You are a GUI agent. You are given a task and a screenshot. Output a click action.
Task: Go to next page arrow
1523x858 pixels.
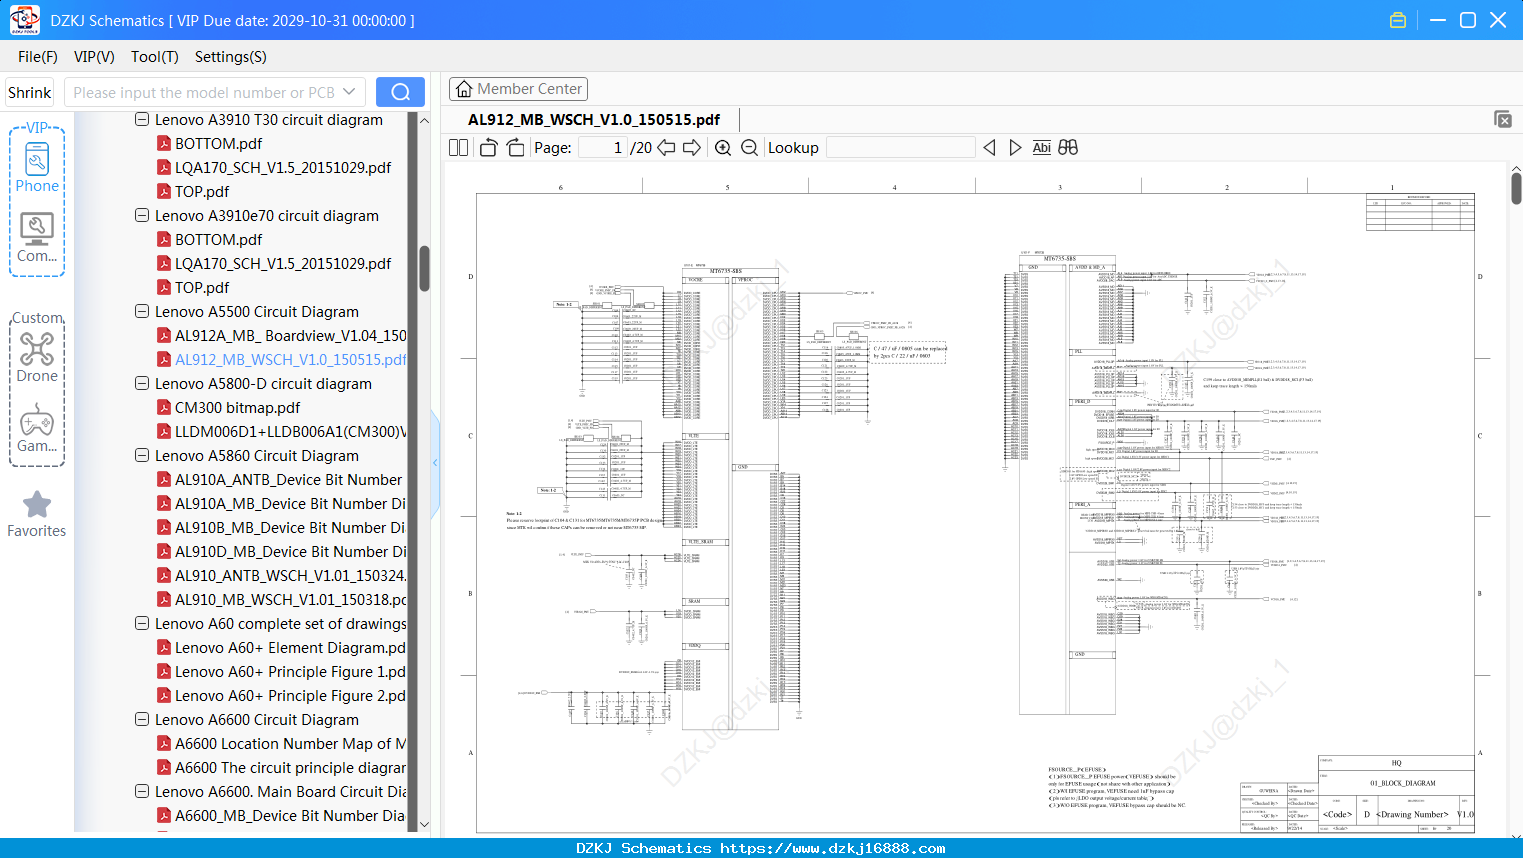(x=692, y=148)
